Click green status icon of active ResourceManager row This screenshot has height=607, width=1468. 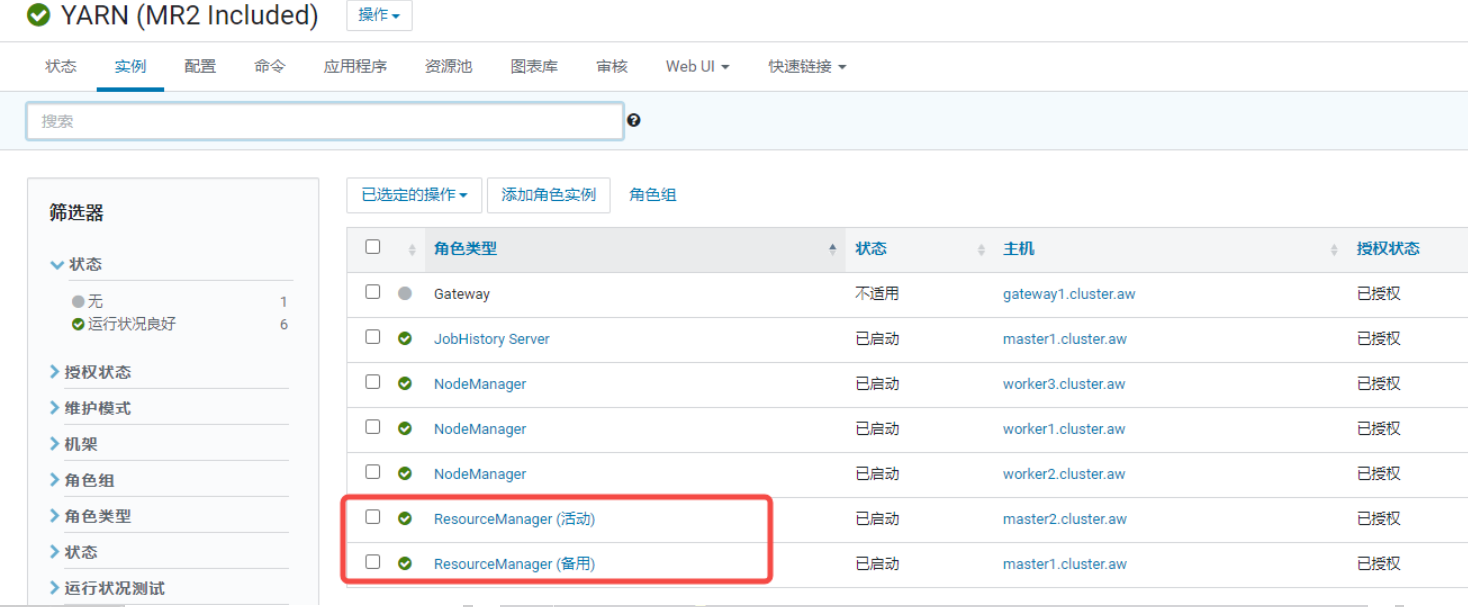(x=405, y=519)
